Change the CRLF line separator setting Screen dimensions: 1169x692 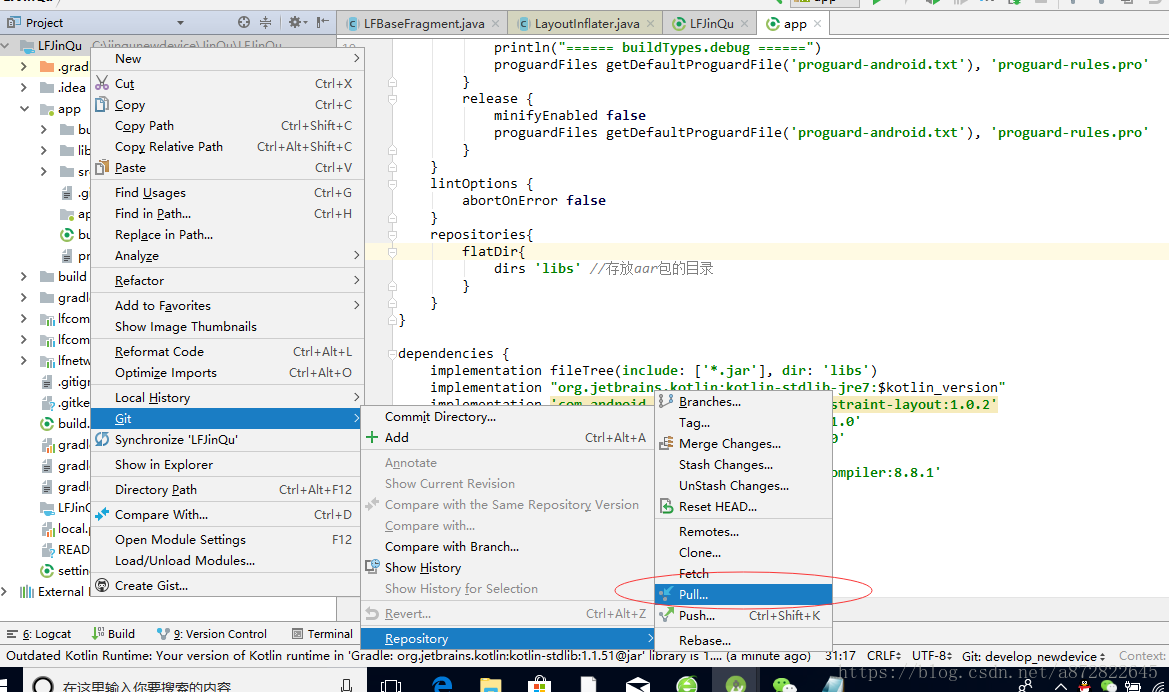click(x=884, y=656)
